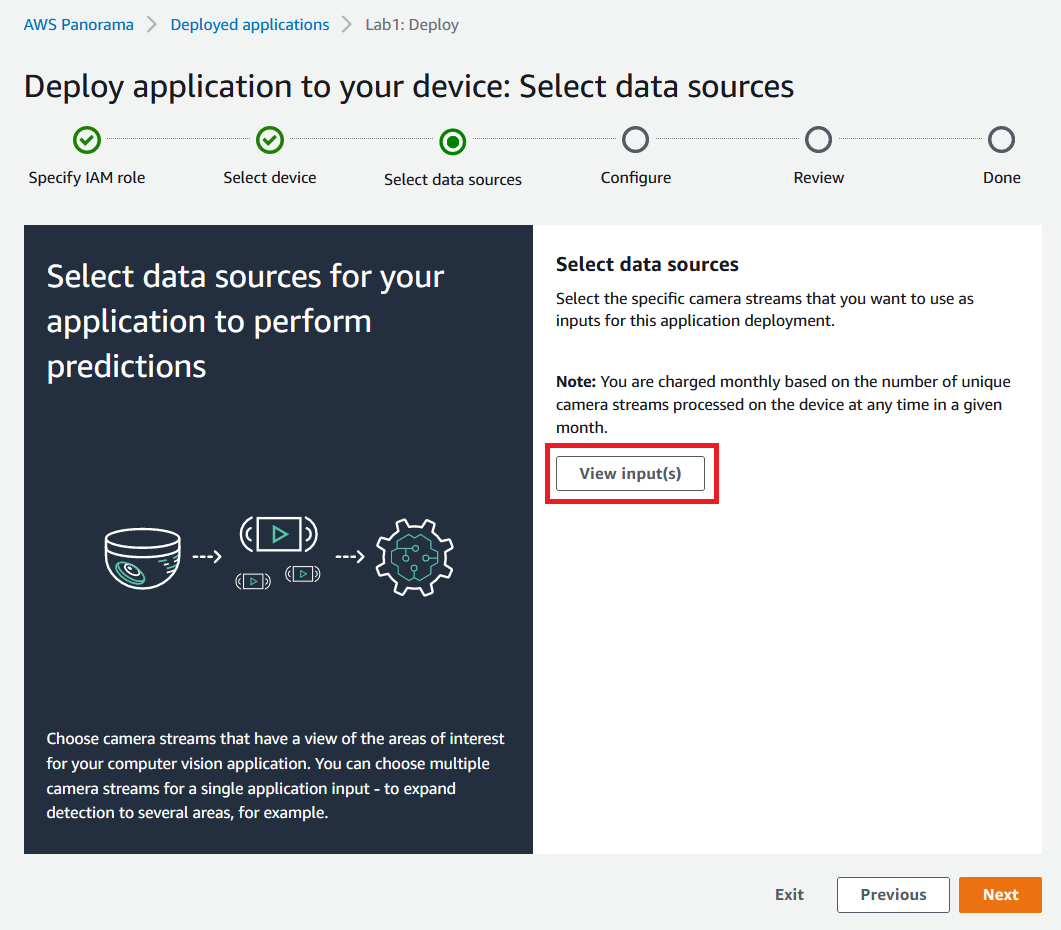Click the Review step label
Image resolution: width=1061 pixels, height=930 pixels.
[x=819, y=177]
